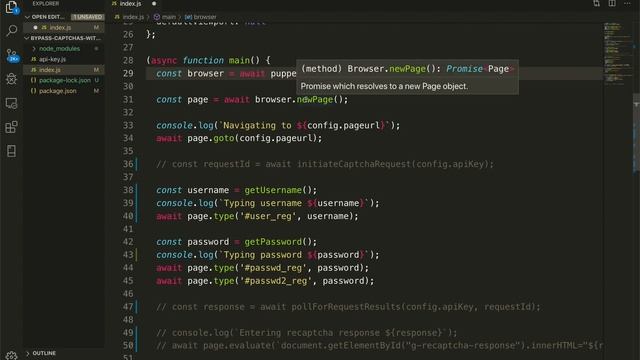This screenshot has height=360, width=640.
Task: Click line number 31 in gutter
Action: click(x=128, y=99)
